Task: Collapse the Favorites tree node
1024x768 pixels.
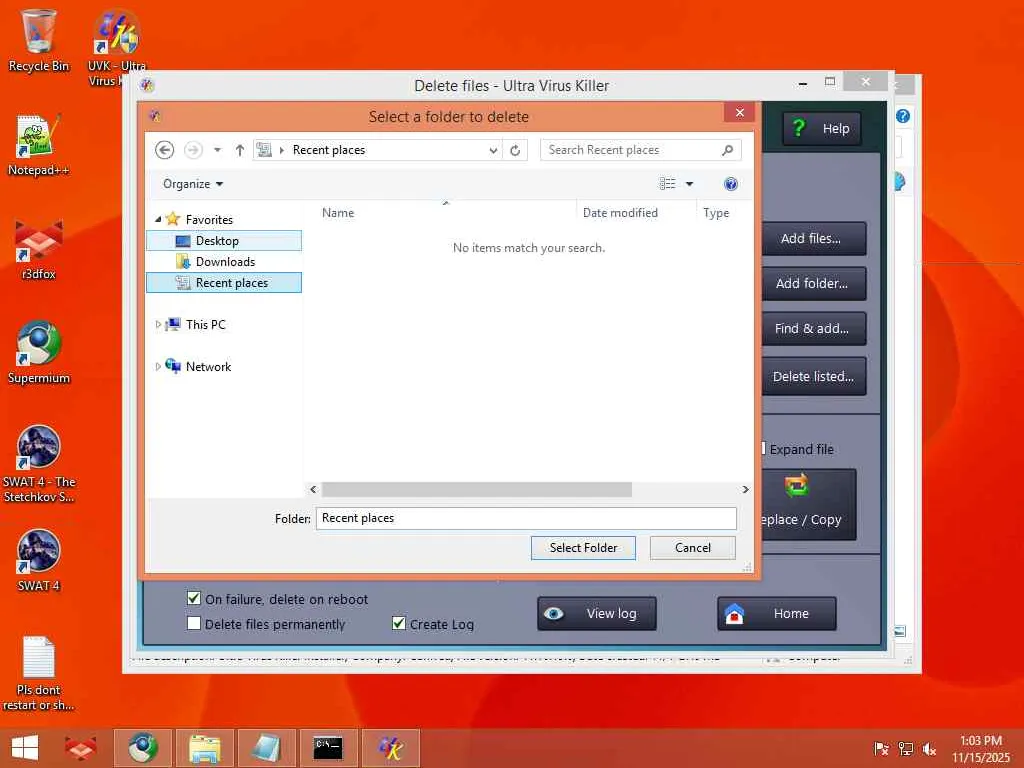Action: click(x=158, y=219)
